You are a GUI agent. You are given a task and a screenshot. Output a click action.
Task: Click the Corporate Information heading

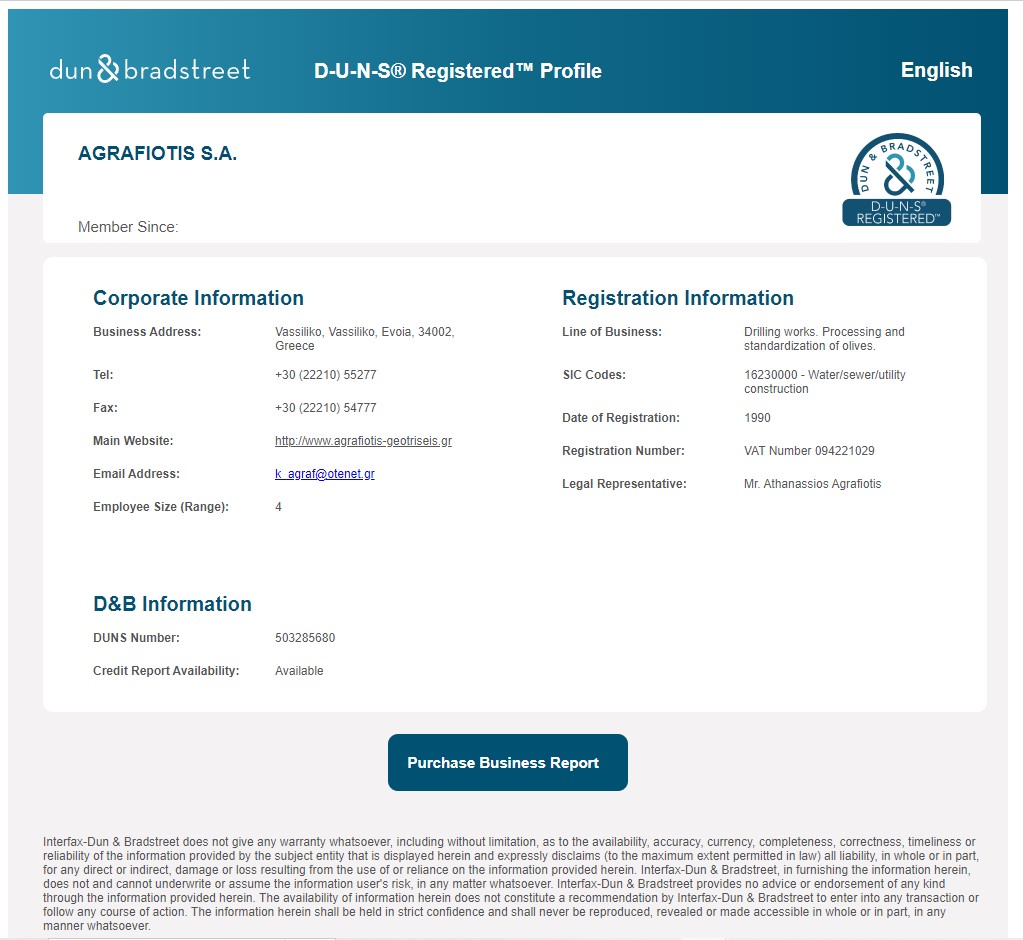coord(198,298)
